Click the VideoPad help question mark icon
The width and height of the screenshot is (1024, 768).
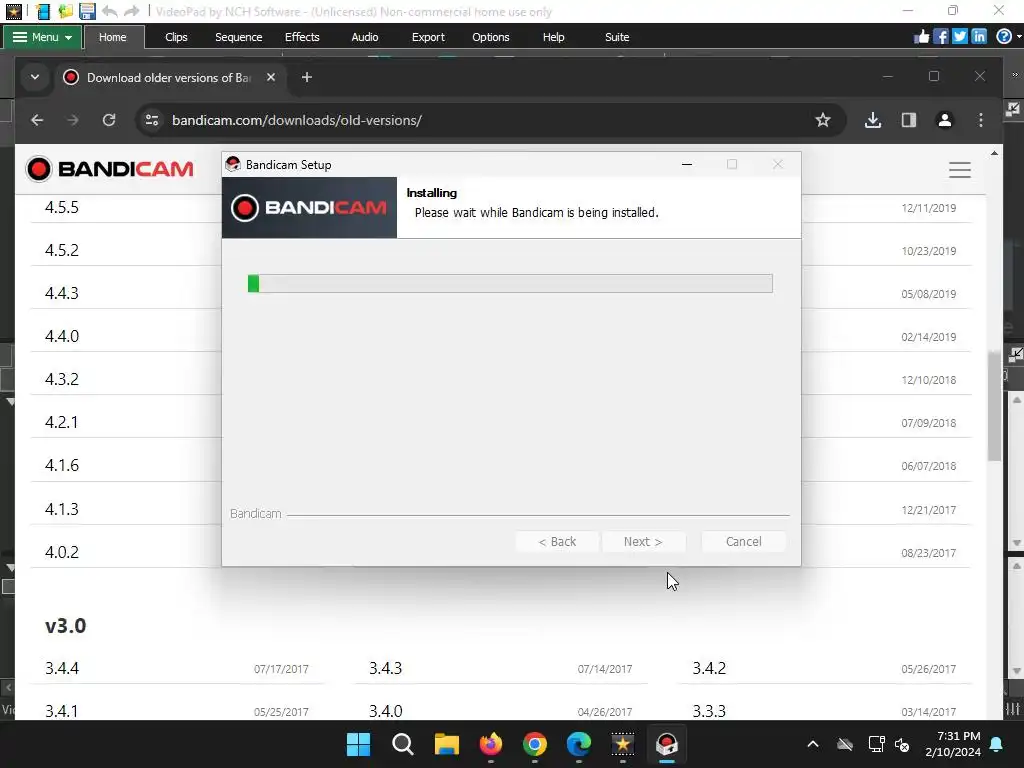[1004, 37]
